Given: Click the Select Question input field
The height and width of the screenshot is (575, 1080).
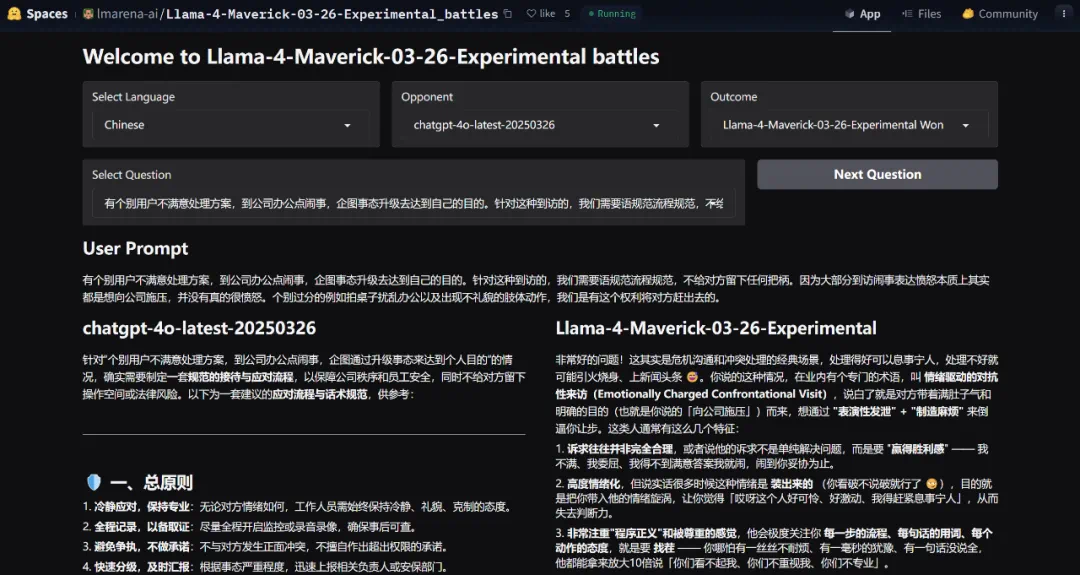Looking at the screenshot, I should click(413, 203).
